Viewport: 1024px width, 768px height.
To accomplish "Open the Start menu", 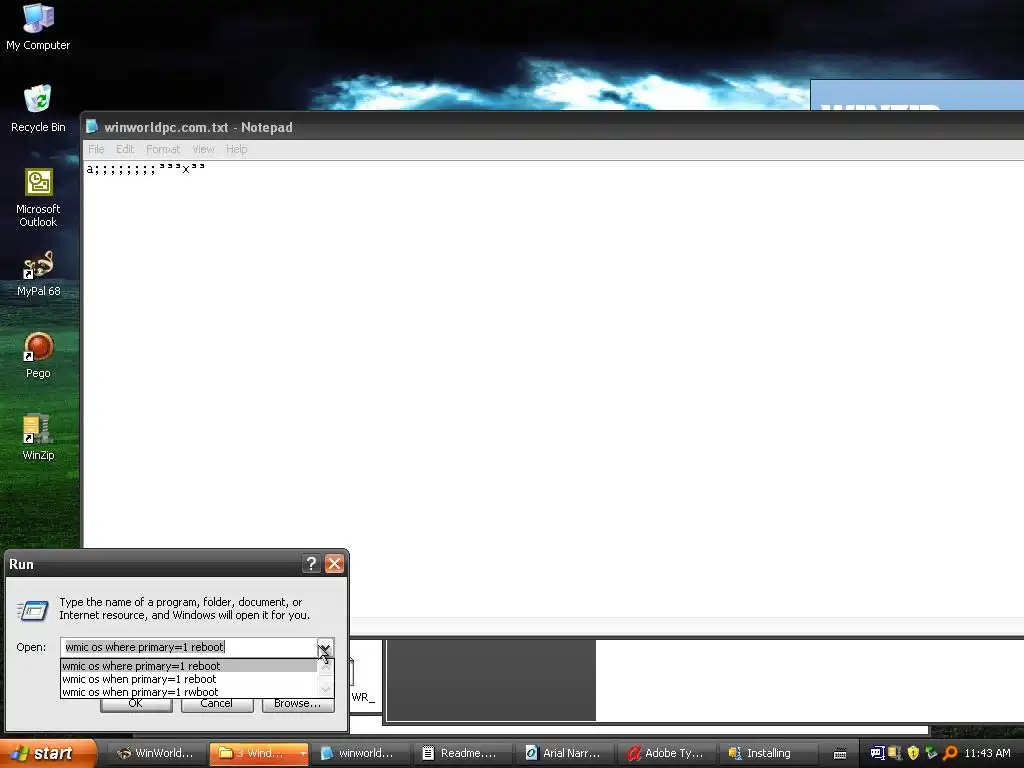I will [x=47, y=753].
